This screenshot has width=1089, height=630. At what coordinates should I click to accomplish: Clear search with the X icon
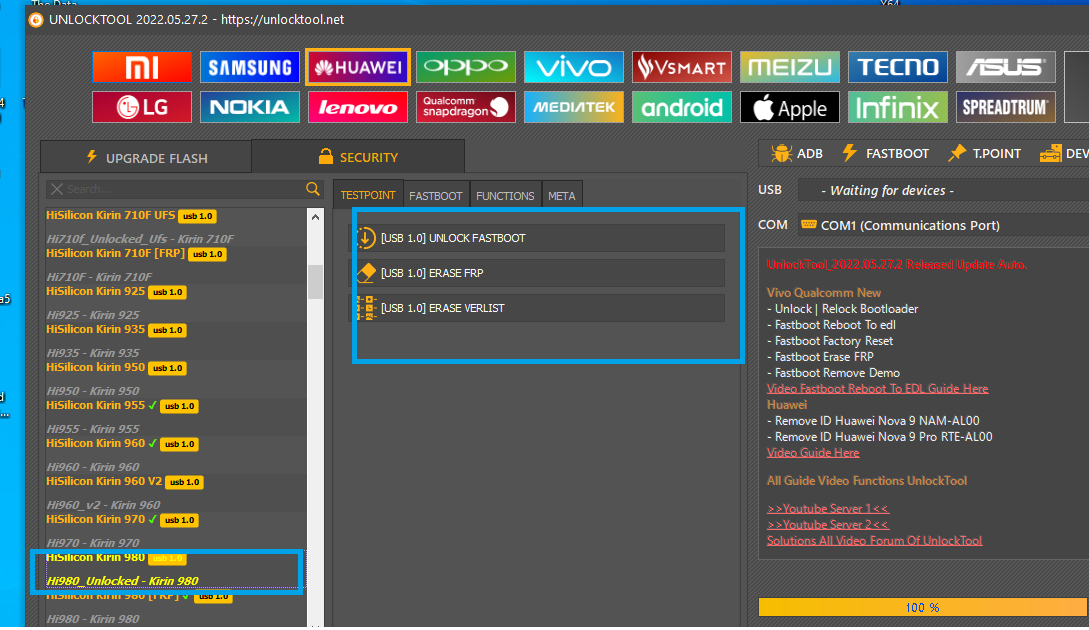point(57,189)
